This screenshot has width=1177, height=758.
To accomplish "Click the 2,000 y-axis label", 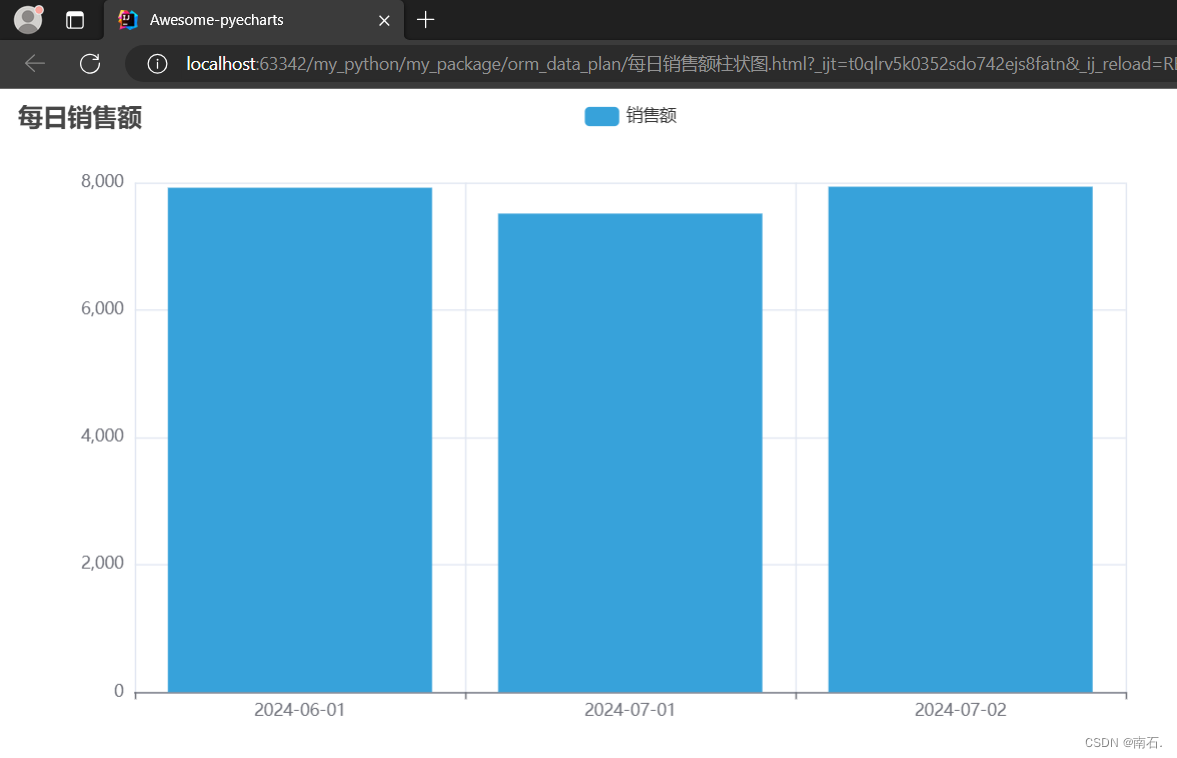I will 102,563.
